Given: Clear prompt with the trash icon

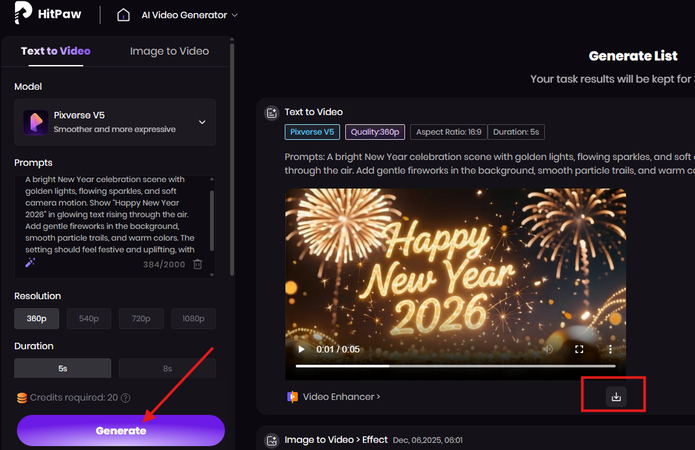Looking at the screenshot, I should (x=198, y=264).
